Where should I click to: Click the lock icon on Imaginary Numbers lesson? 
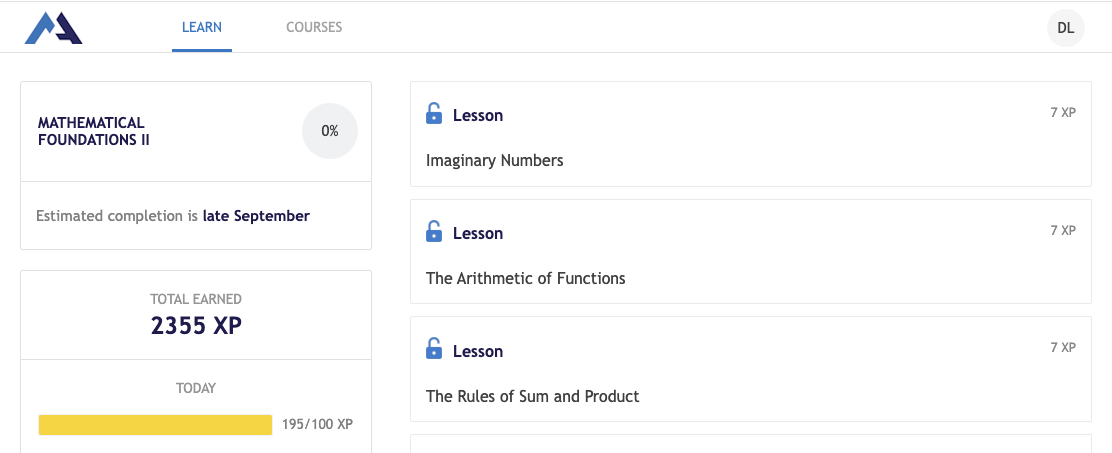tap(434, 114)
